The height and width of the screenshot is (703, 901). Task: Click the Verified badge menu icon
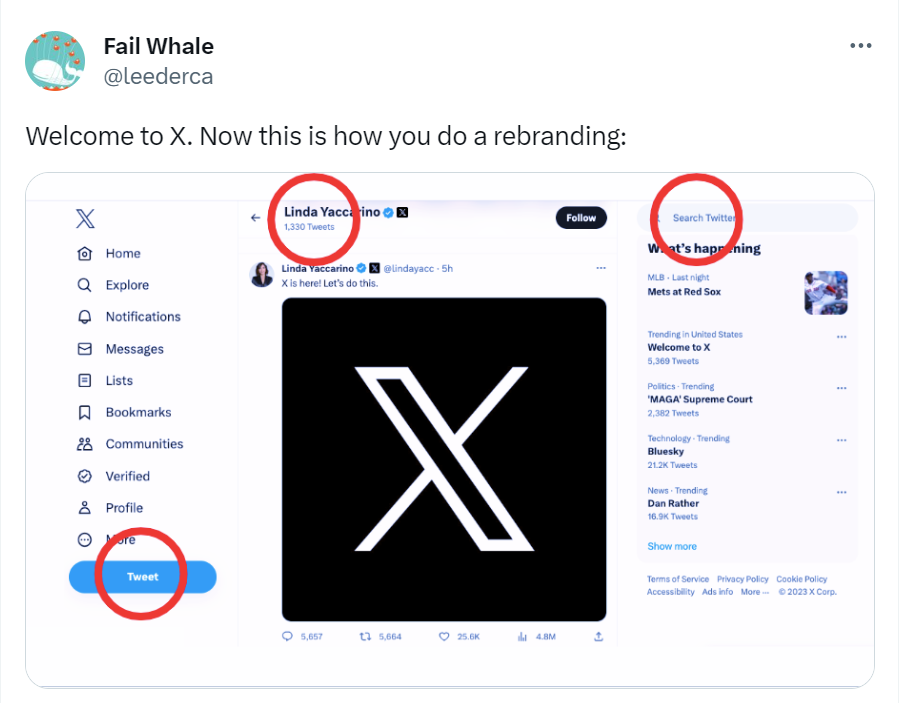pyautogui.click(x=84, y=476)
